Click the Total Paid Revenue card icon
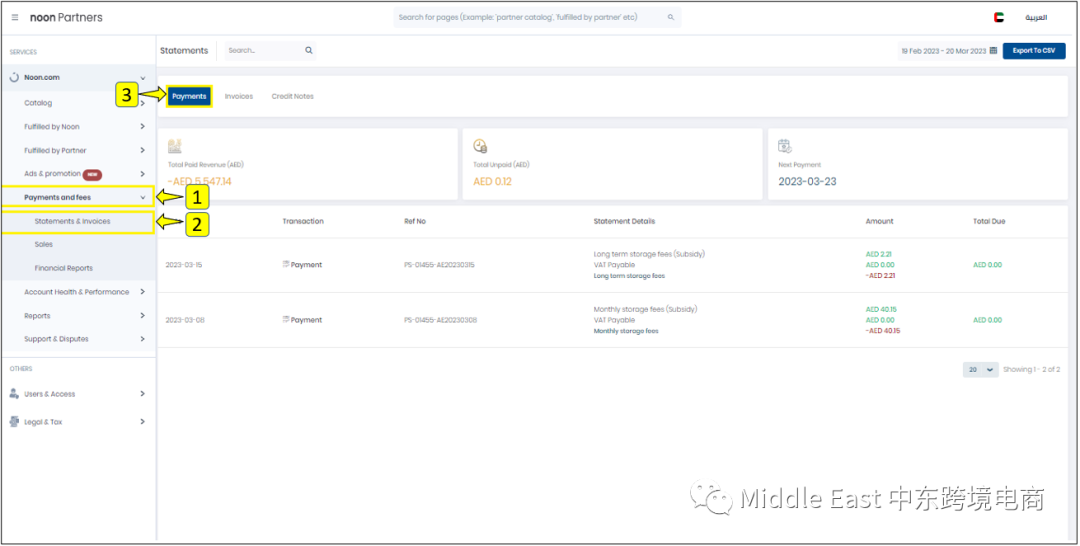This screenshot has height=546, width=1080. click(174, 146)
